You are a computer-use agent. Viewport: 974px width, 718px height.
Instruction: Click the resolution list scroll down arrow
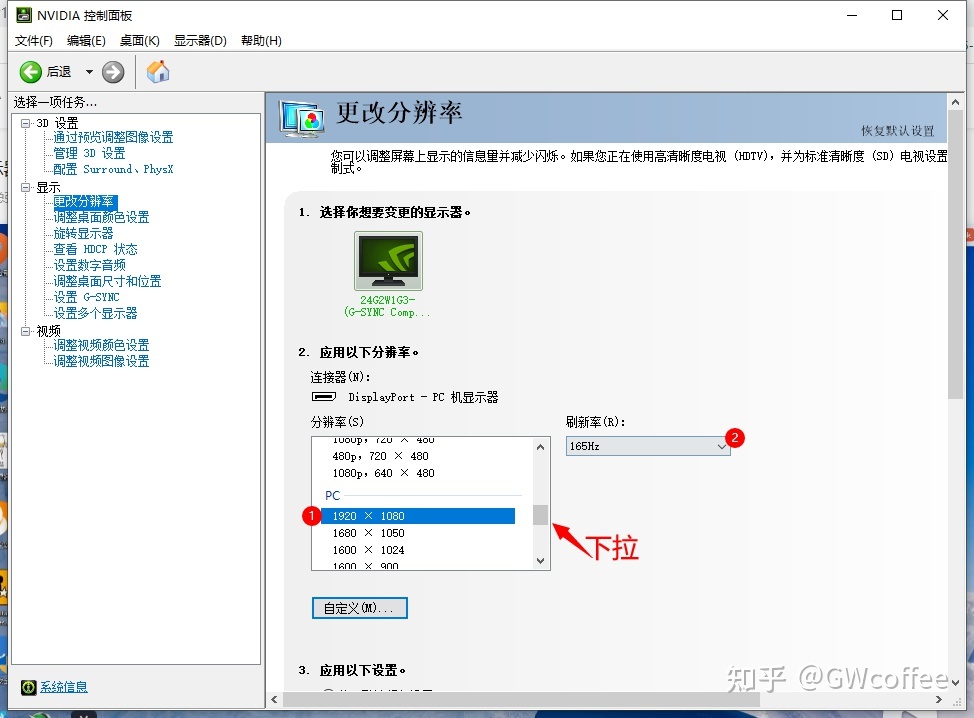540,560
